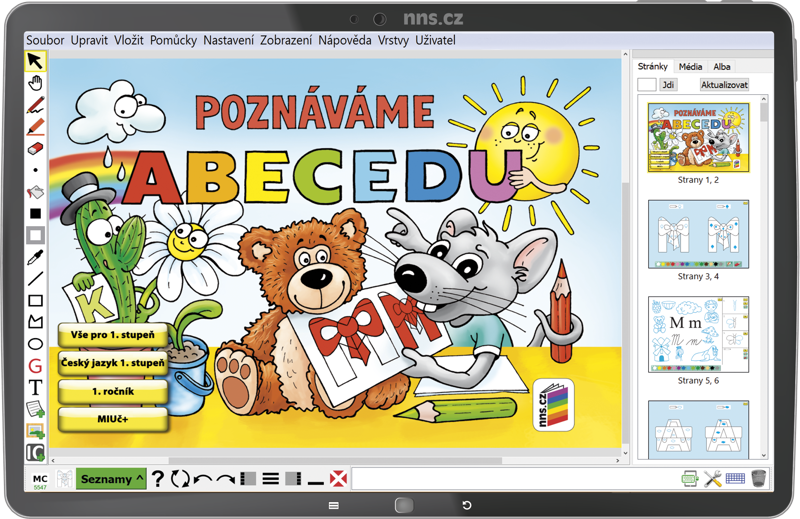
Task: Click the circular arrows refresh icon
Action: [180, 479]
